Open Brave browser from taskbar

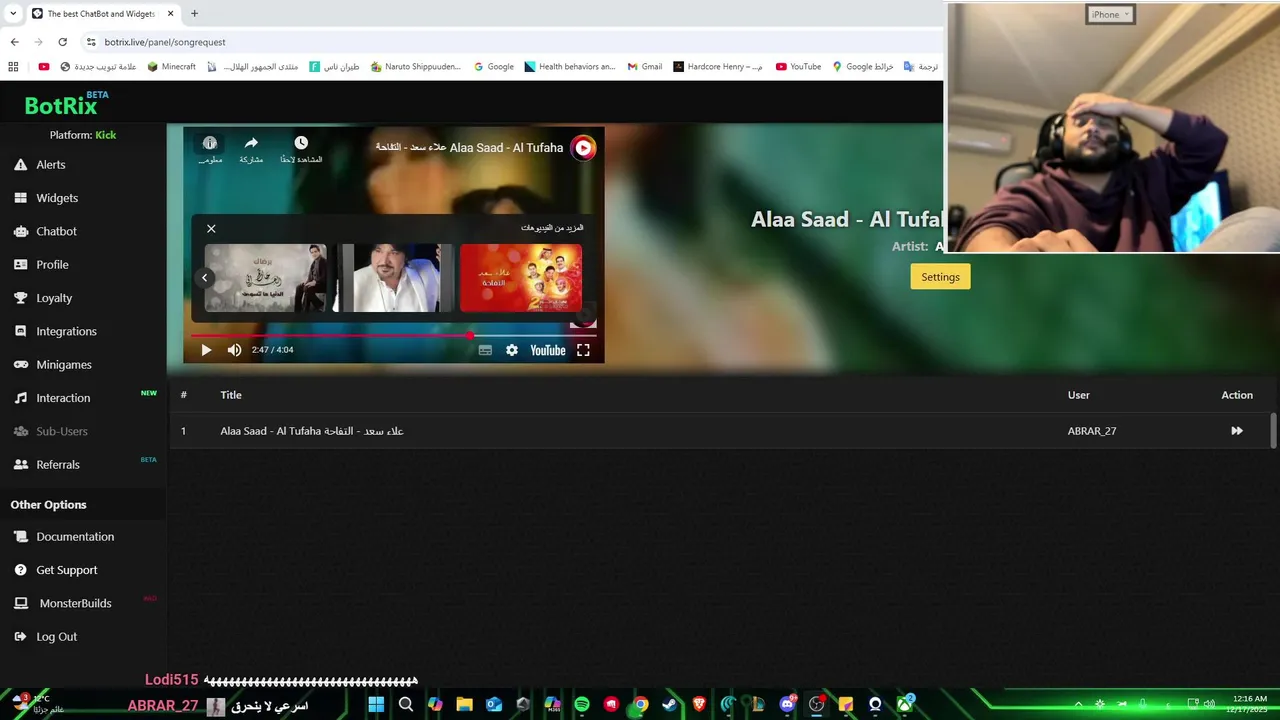(699, 704)
